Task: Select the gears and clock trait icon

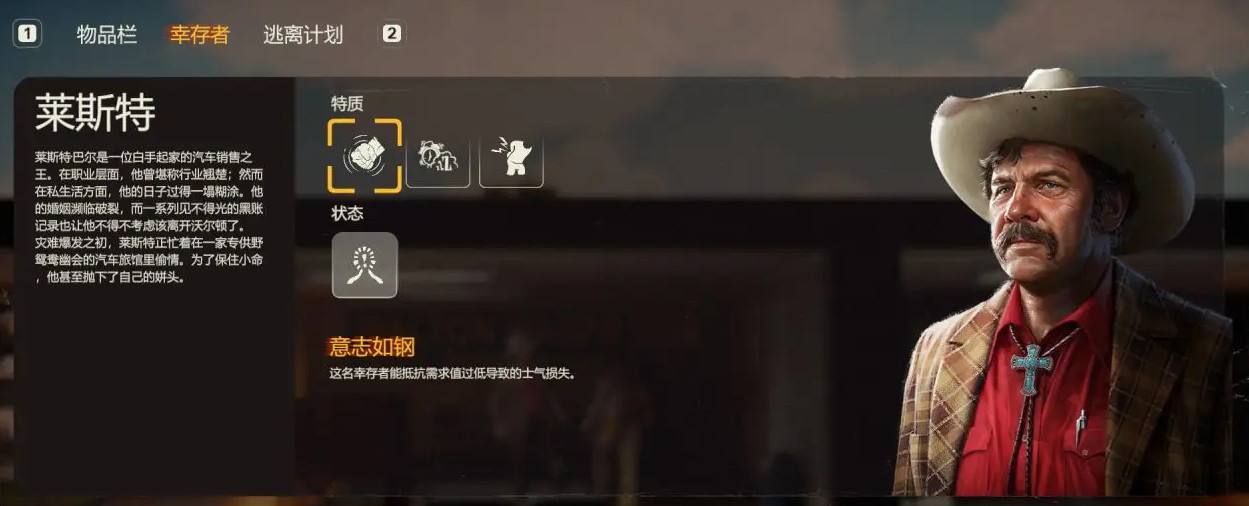Action: (x=438, y=155)
